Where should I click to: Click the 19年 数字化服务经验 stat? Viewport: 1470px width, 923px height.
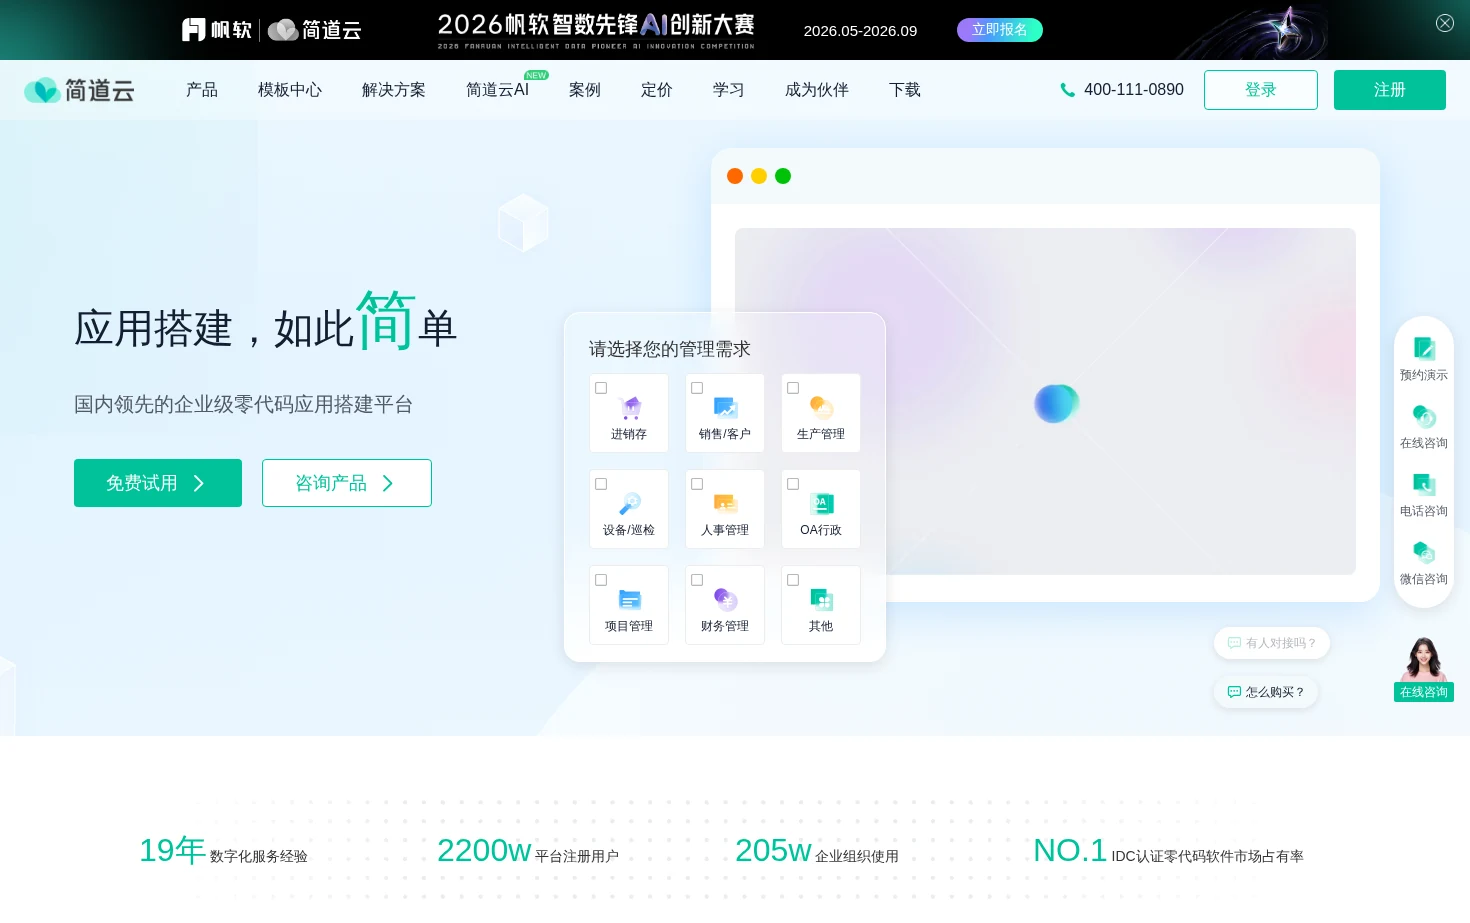click(x=223, y=851)
